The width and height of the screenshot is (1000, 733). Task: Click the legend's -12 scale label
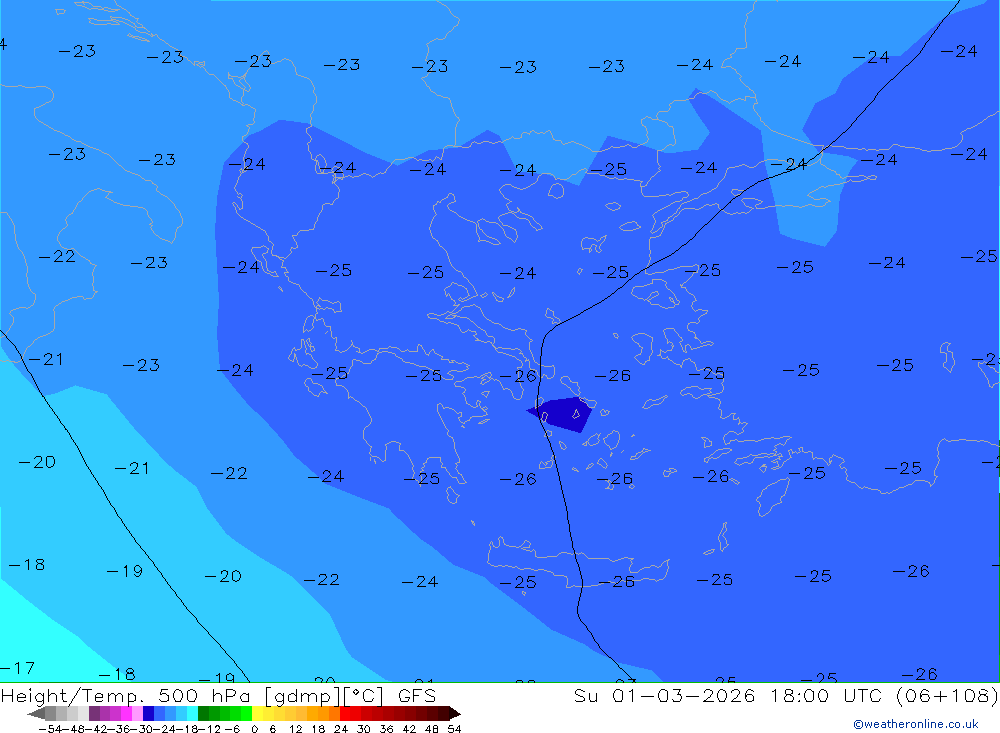tap(209, 729)
